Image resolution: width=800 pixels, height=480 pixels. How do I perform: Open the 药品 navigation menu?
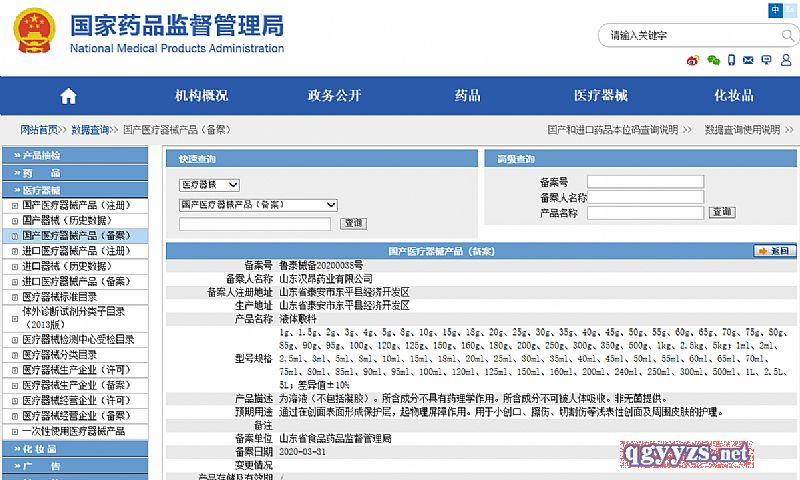[467, 96]
